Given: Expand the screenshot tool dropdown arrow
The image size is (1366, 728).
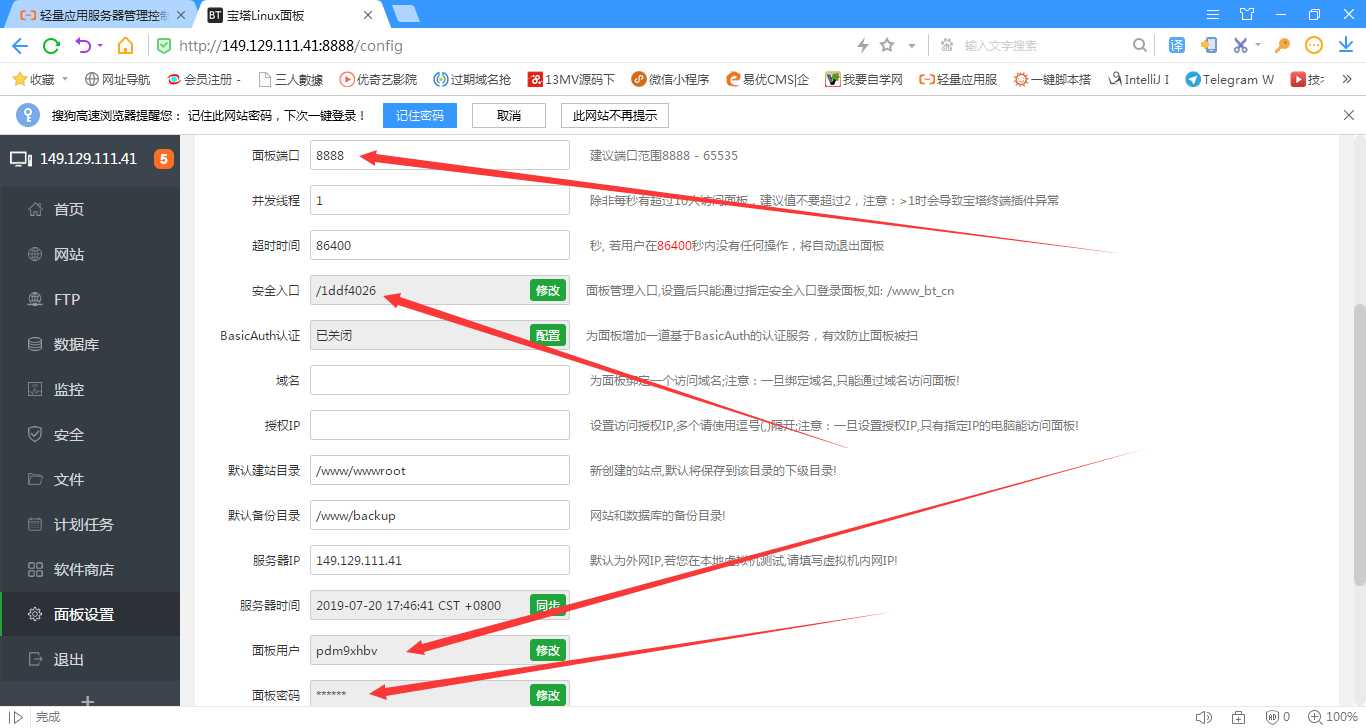Looking at the screenshot, I should (x=1258, y=45).
